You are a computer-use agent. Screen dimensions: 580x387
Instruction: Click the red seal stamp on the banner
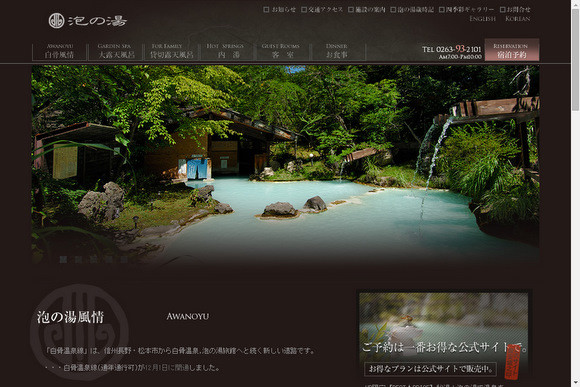pyautogui.click(x=512, y=361)
